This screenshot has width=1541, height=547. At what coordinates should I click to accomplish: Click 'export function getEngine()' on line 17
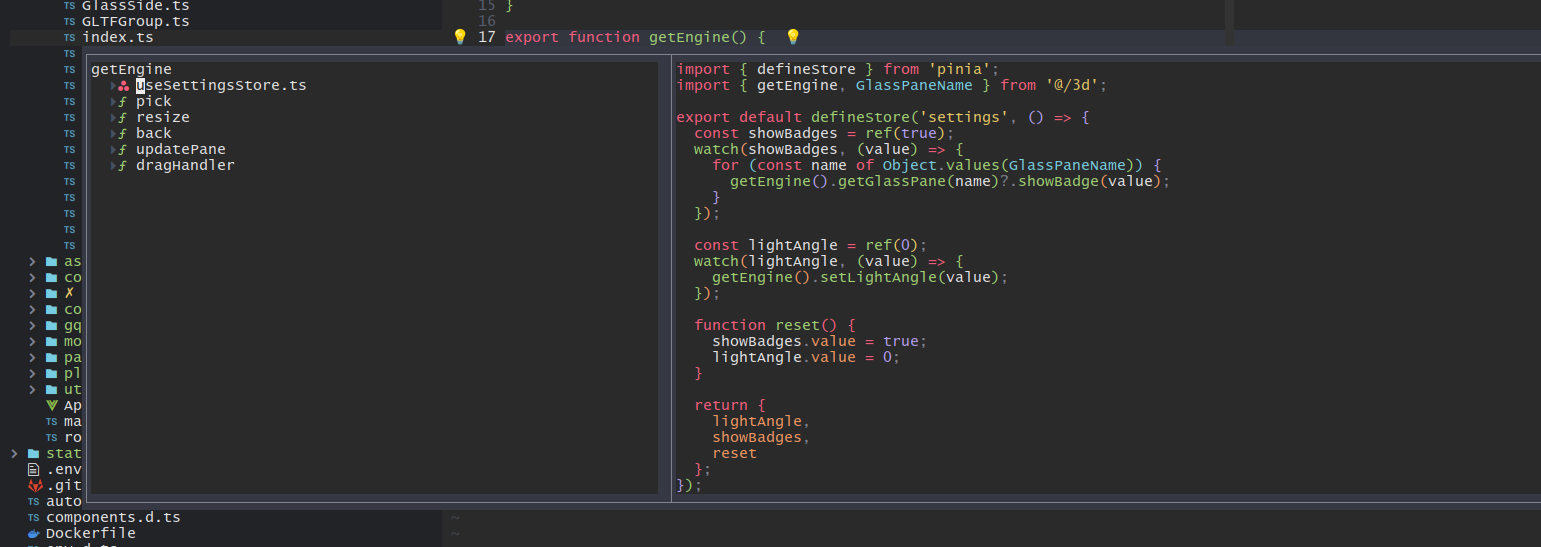pos(626,37)
